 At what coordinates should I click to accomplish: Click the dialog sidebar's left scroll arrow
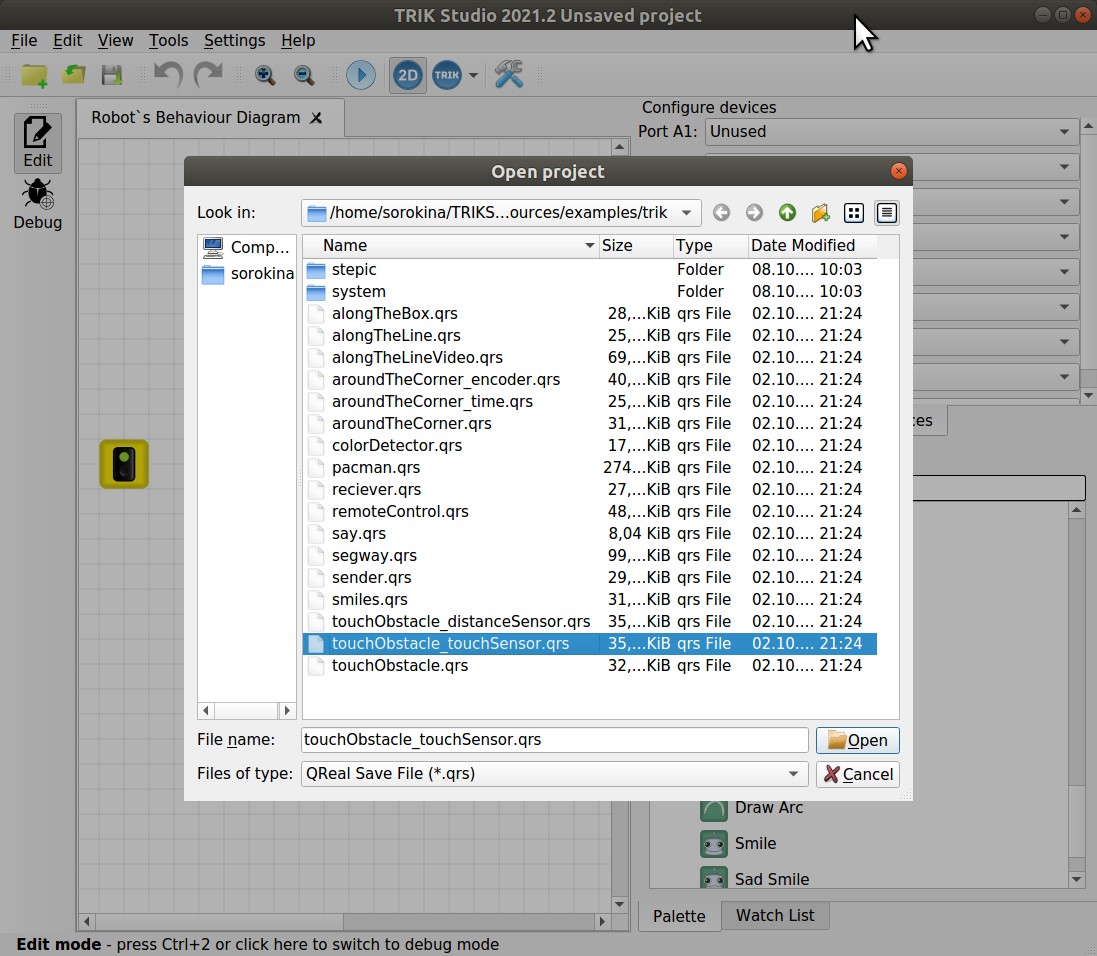pyautogui.click(x=206, y=710)
